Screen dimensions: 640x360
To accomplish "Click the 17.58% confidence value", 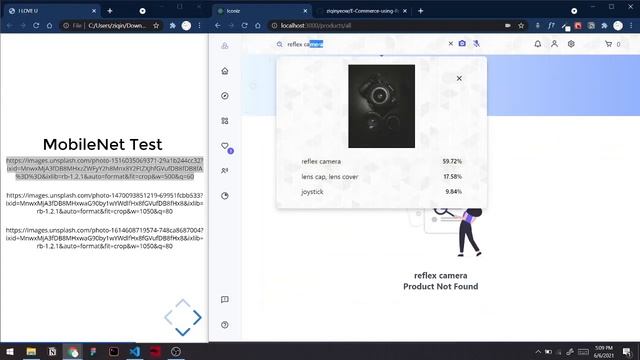I will coord(453,177).
